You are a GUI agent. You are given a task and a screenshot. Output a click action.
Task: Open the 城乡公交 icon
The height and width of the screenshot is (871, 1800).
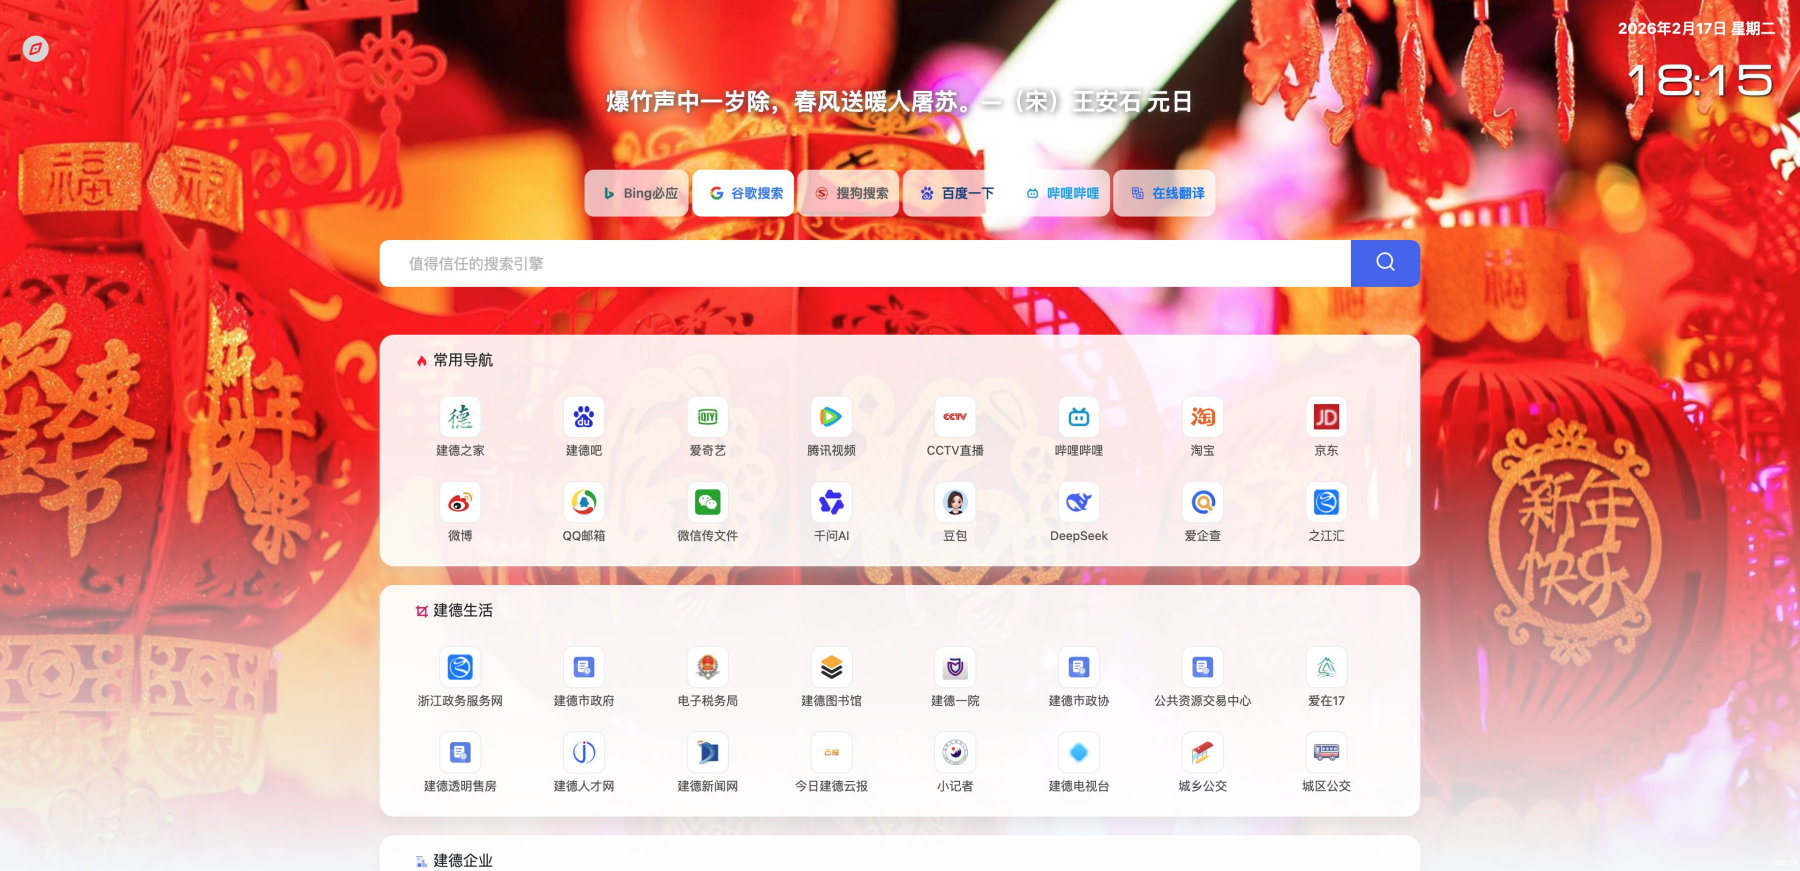[x=1203, y=752]
